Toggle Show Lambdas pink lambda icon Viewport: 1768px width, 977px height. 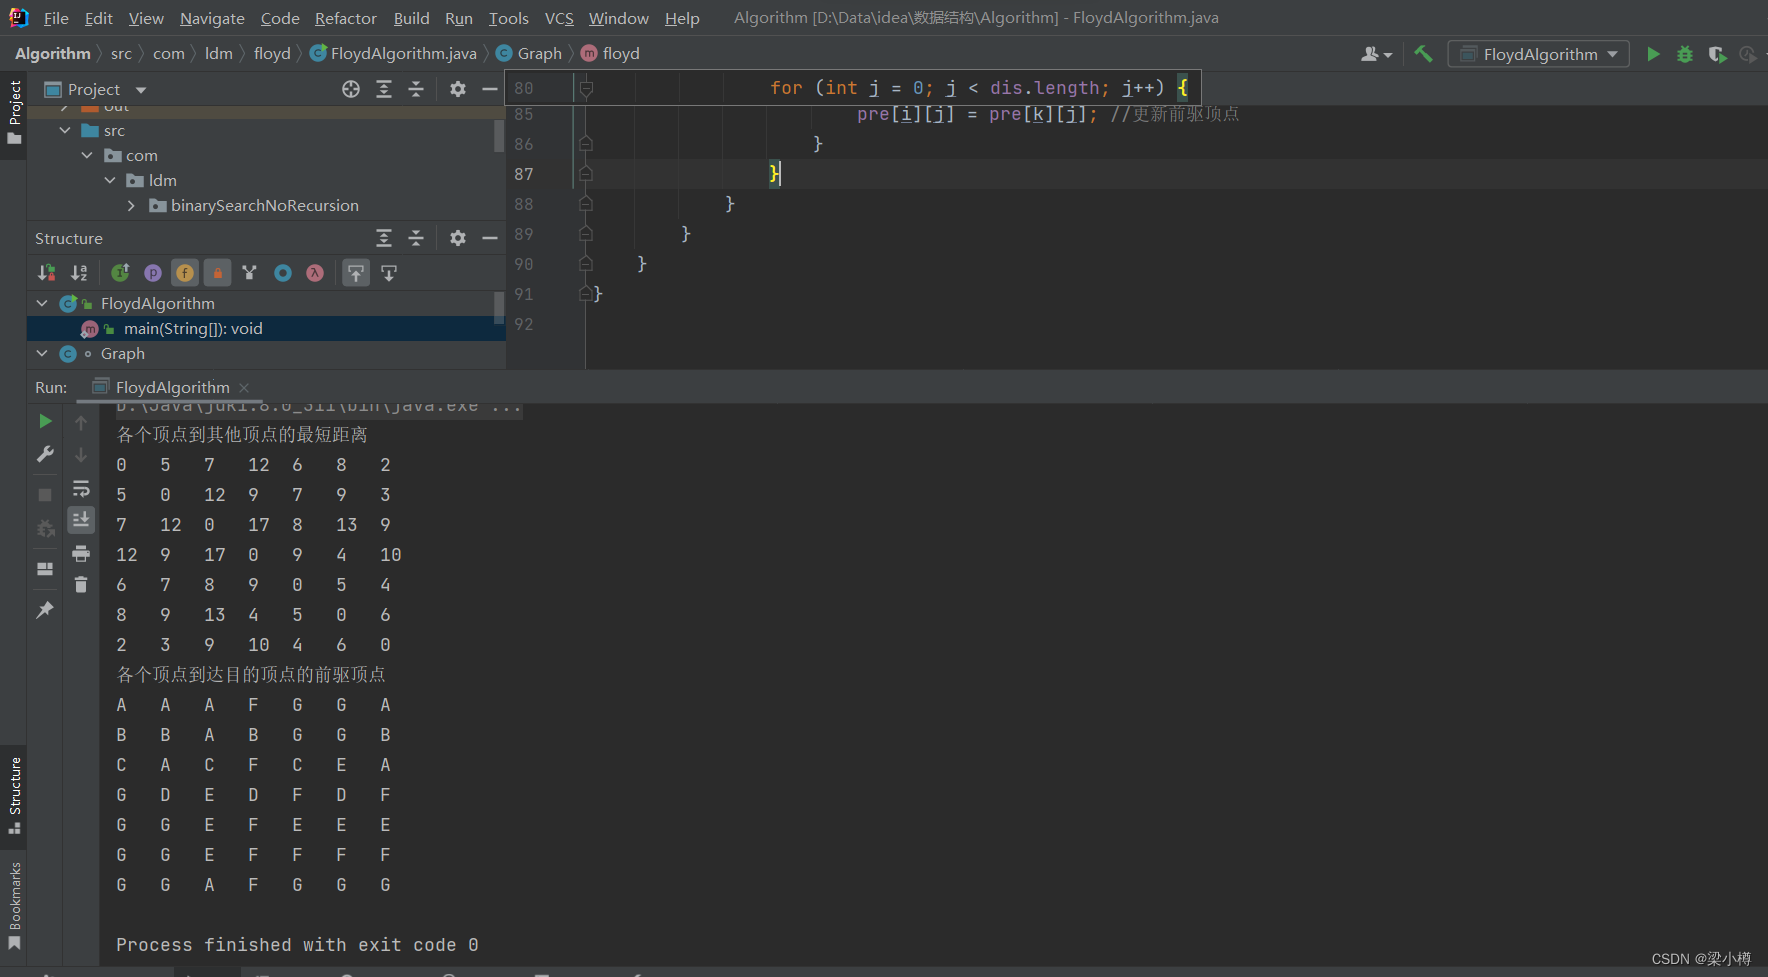(315, 273)
